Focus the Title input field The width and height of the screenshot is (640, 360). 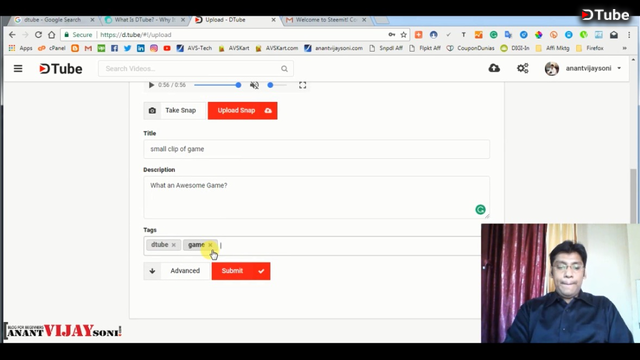point(316,149)
